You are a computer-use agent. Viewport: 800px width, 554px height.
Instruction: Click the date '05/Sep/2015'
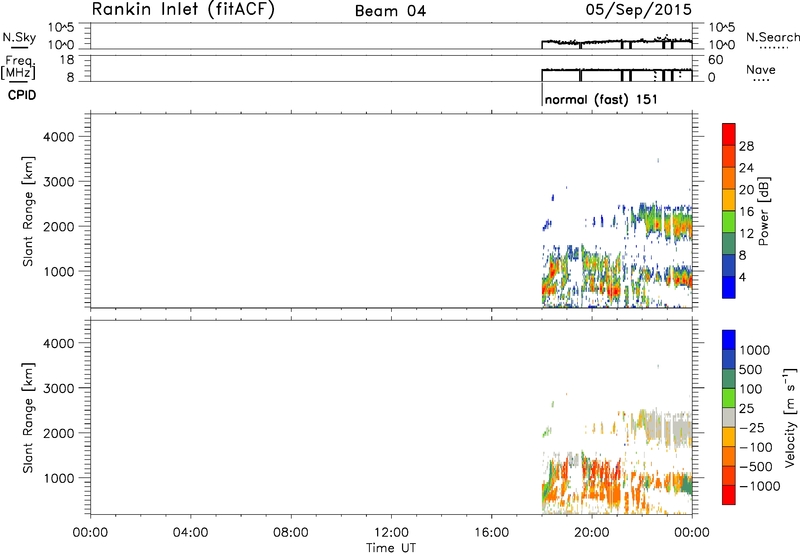coord(638,9)
